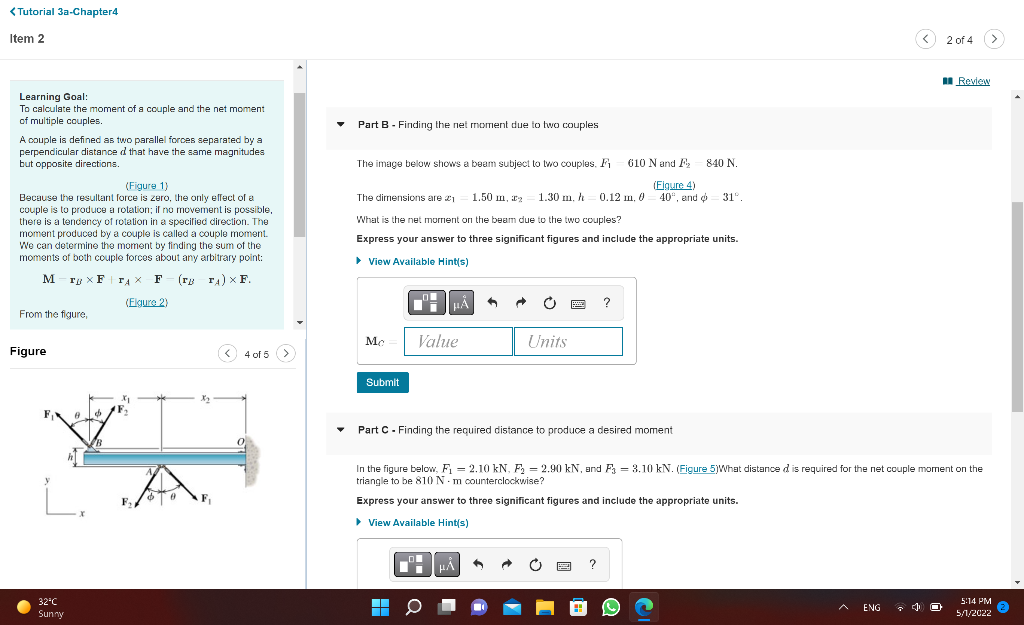This screenshot has height=625, width=1024.
Task: Open Mail app on taskbar
Action: point(512,607)
